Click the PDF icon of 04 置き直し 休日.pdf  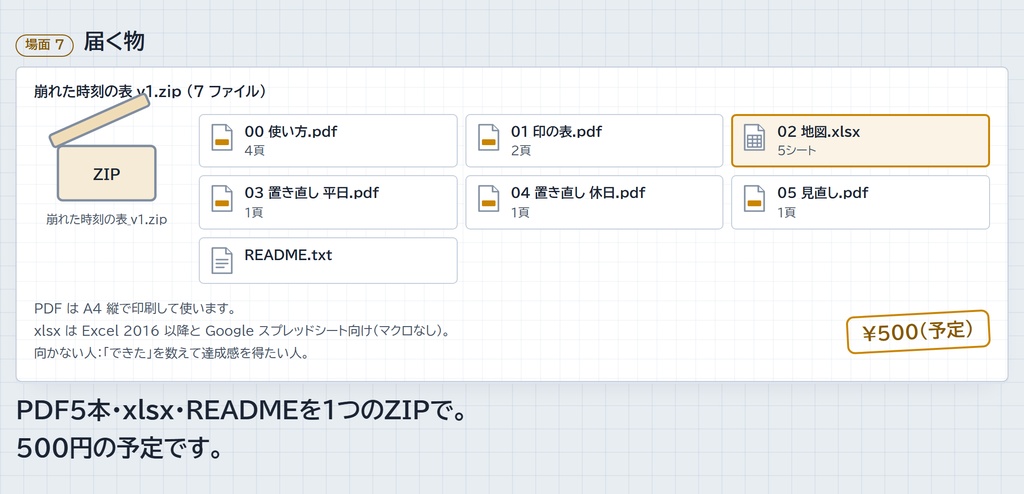488,199
